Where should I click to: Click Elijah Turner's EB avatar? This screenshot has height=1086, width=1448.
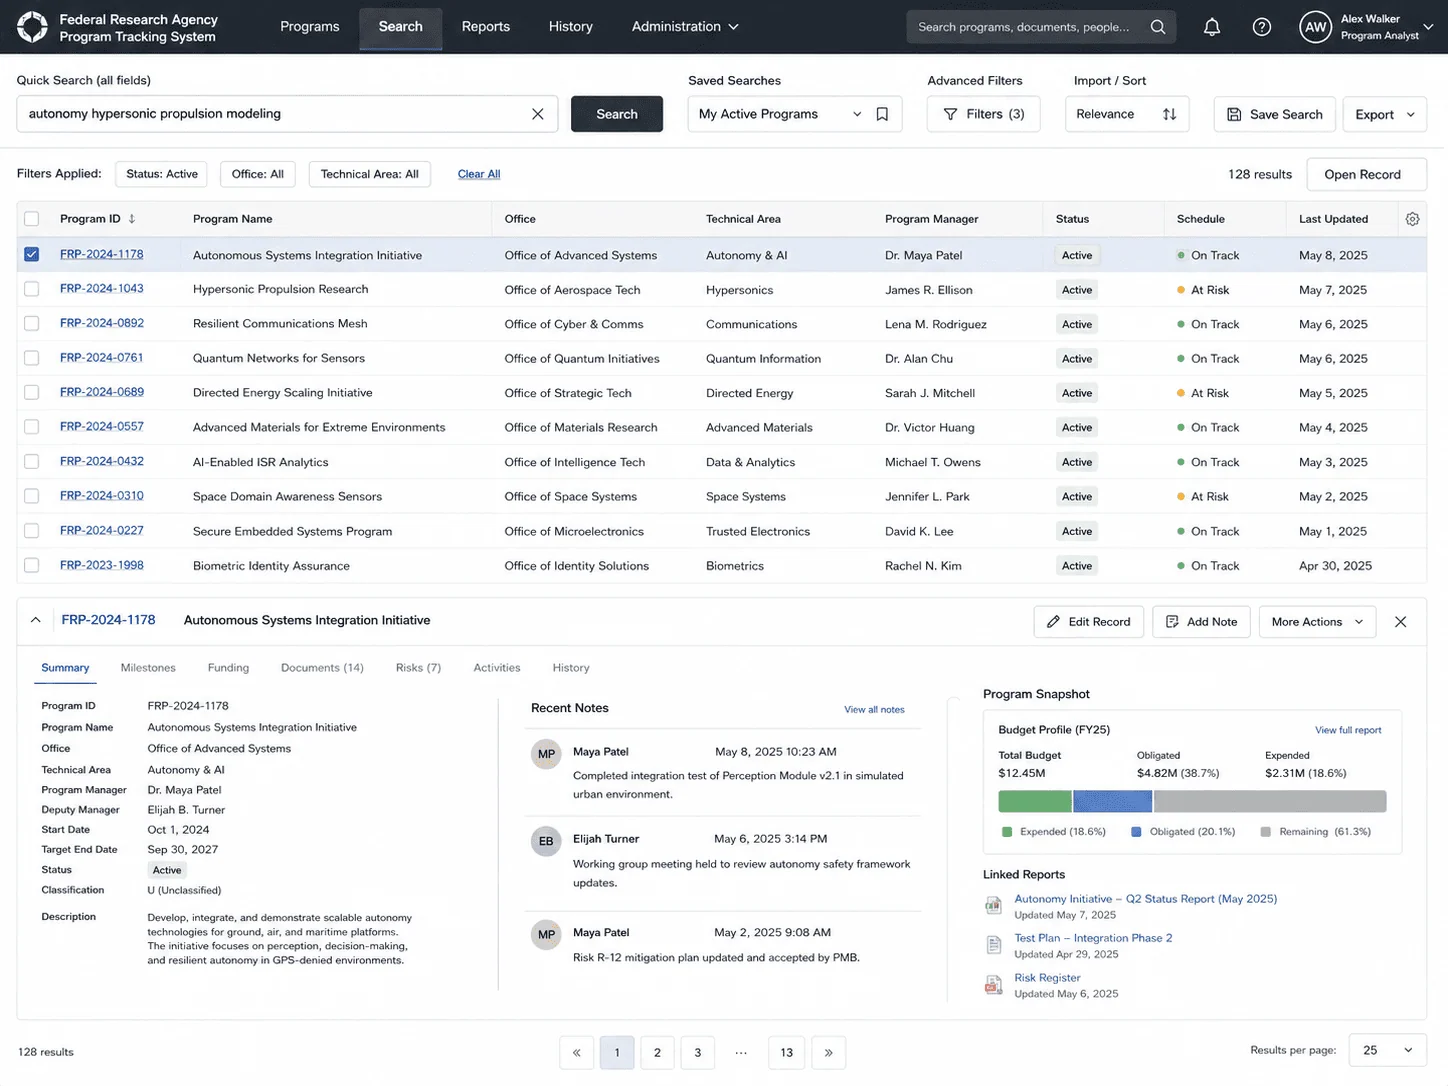click(546, 841)
